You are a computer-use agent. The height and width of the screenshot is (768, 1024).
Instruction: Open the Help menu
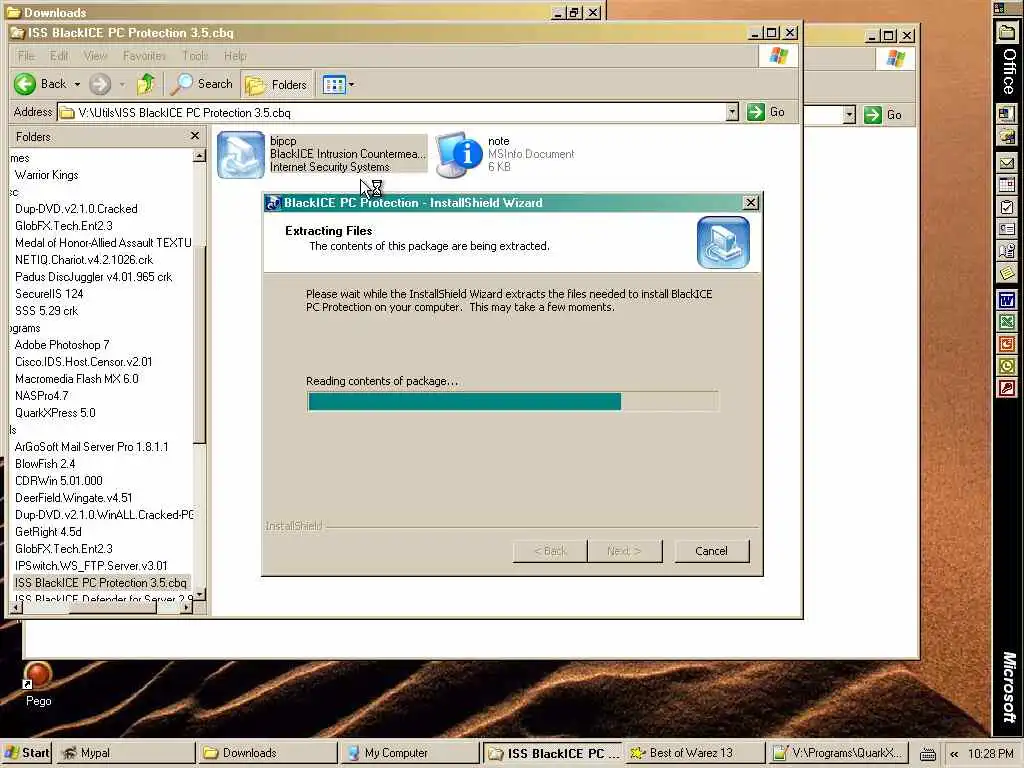click(235, 56)
